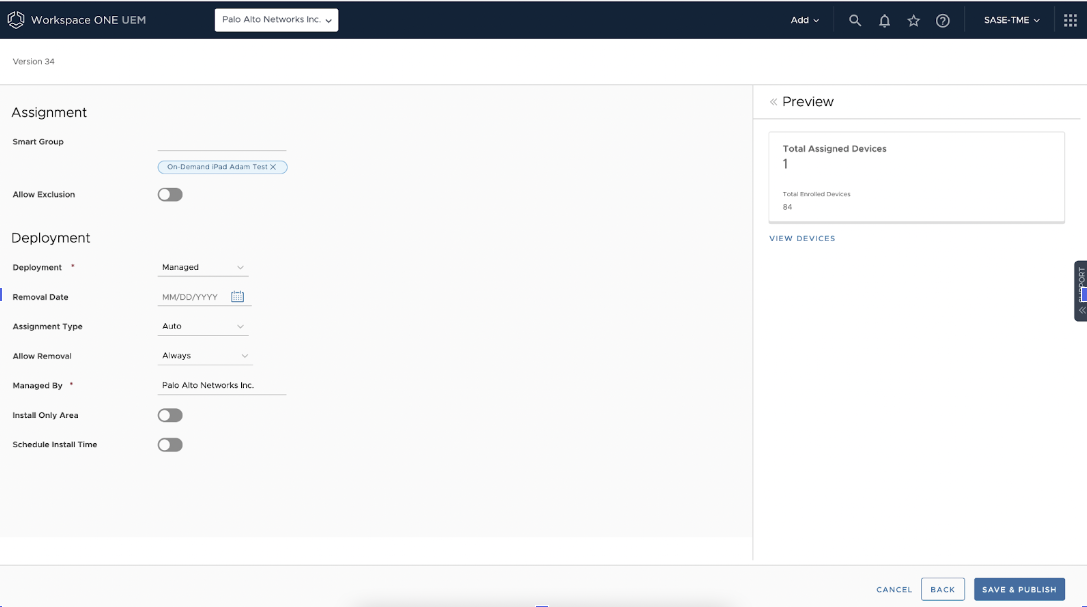Enable Schedule Install Time
Image resolution: width=1087 pixels, height=607 pixels.
(x=170, y=445)
